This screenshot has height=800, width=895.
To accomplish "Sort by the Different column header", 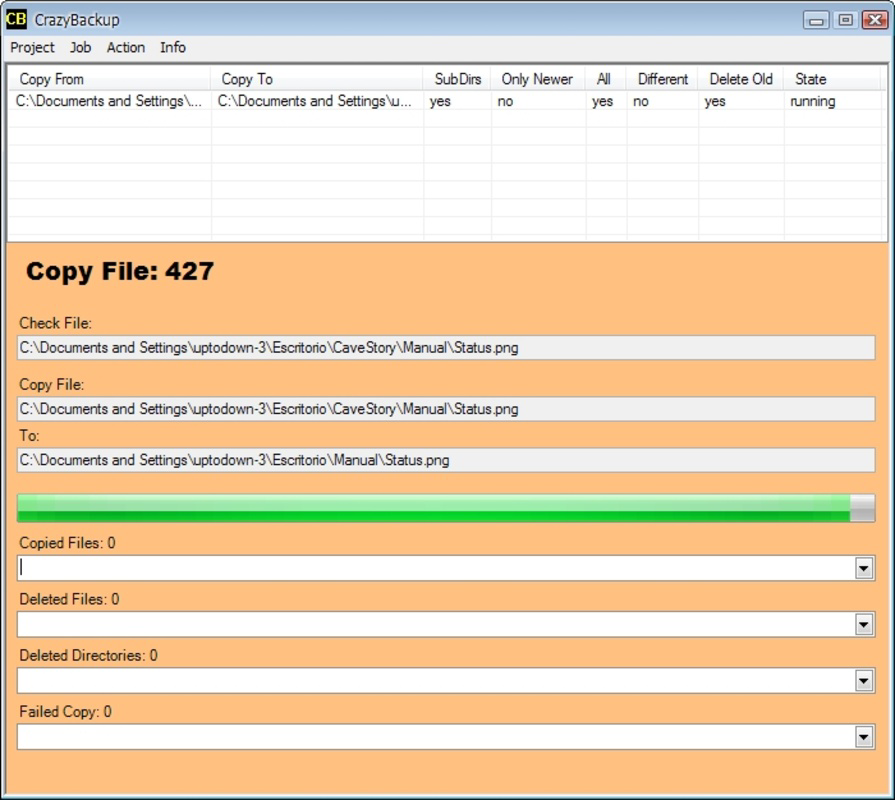I will (662, 79).
